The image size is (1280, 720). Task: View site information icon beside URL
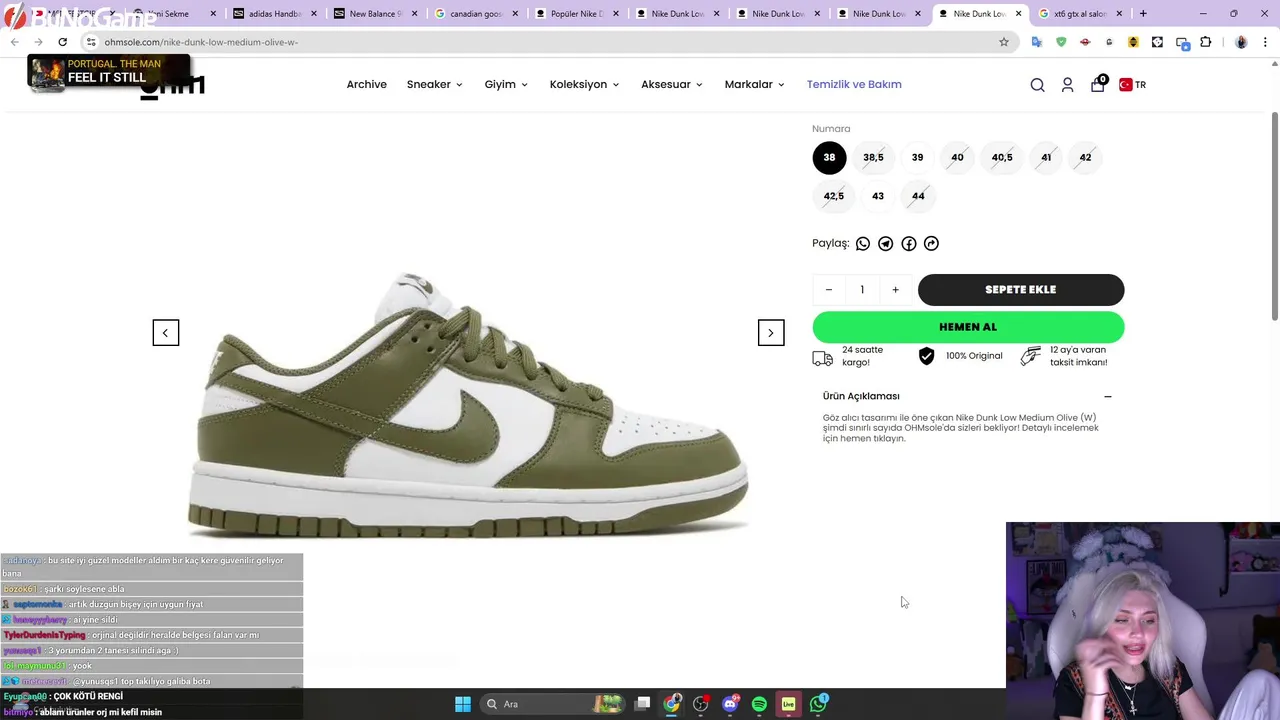91,42
